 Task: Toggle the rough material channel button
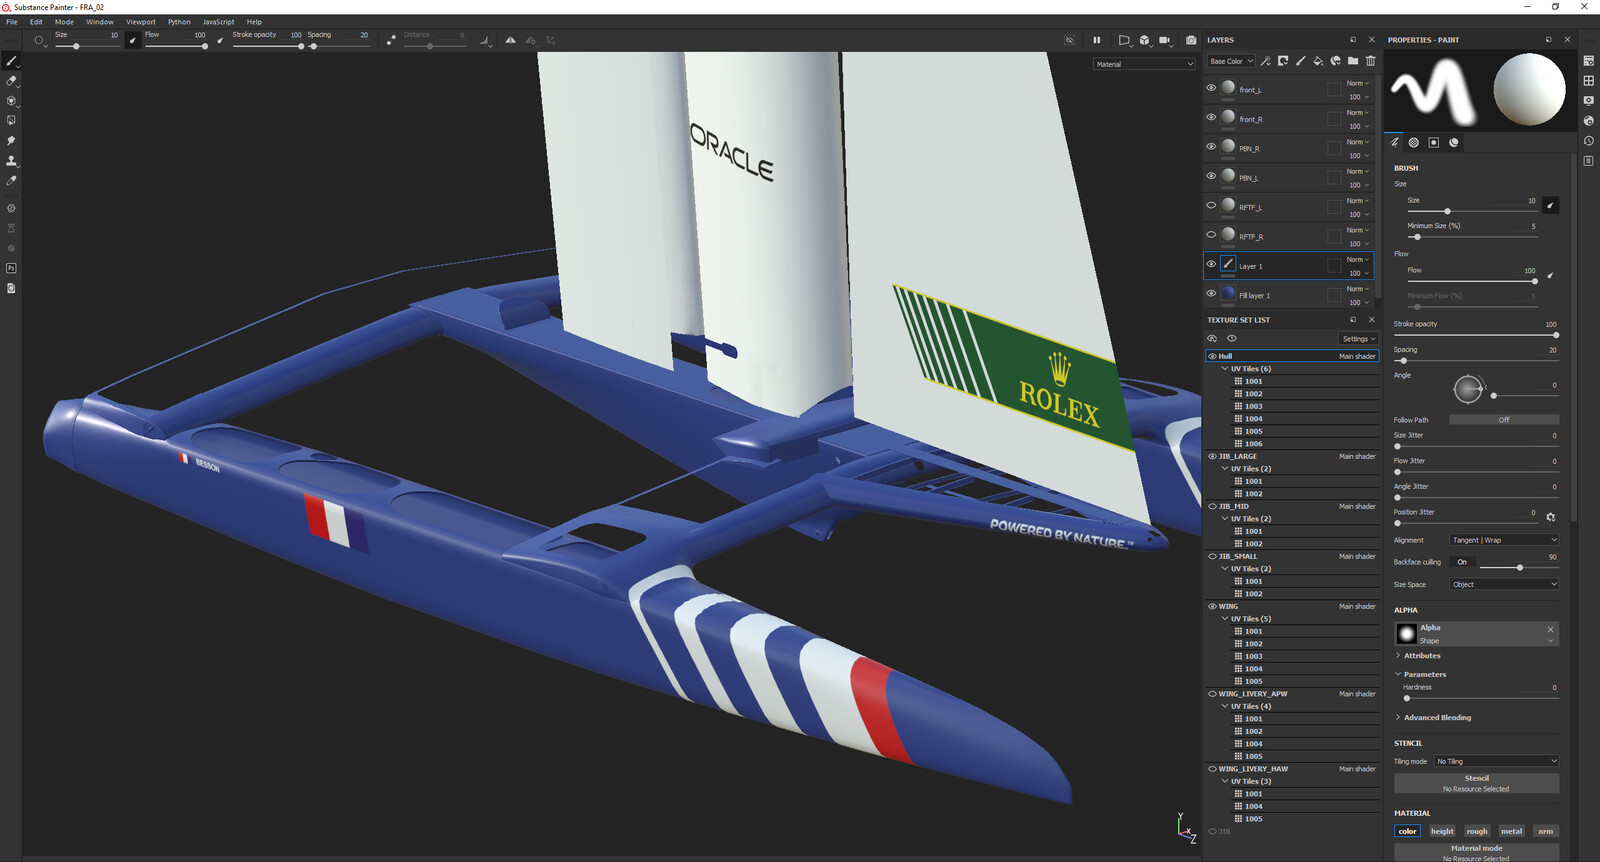[x=1477, y=831]
